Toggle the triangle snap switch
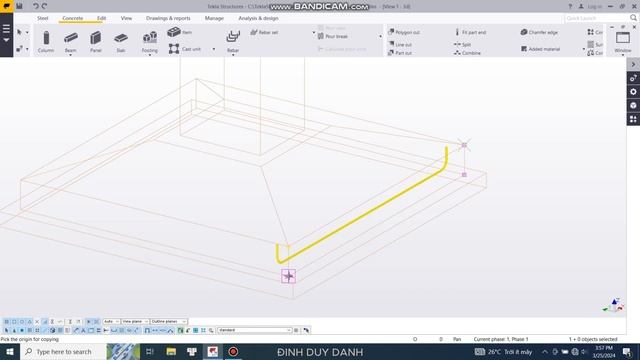The height and width of the screenshot is (360, 640). (x=29, y=322)
